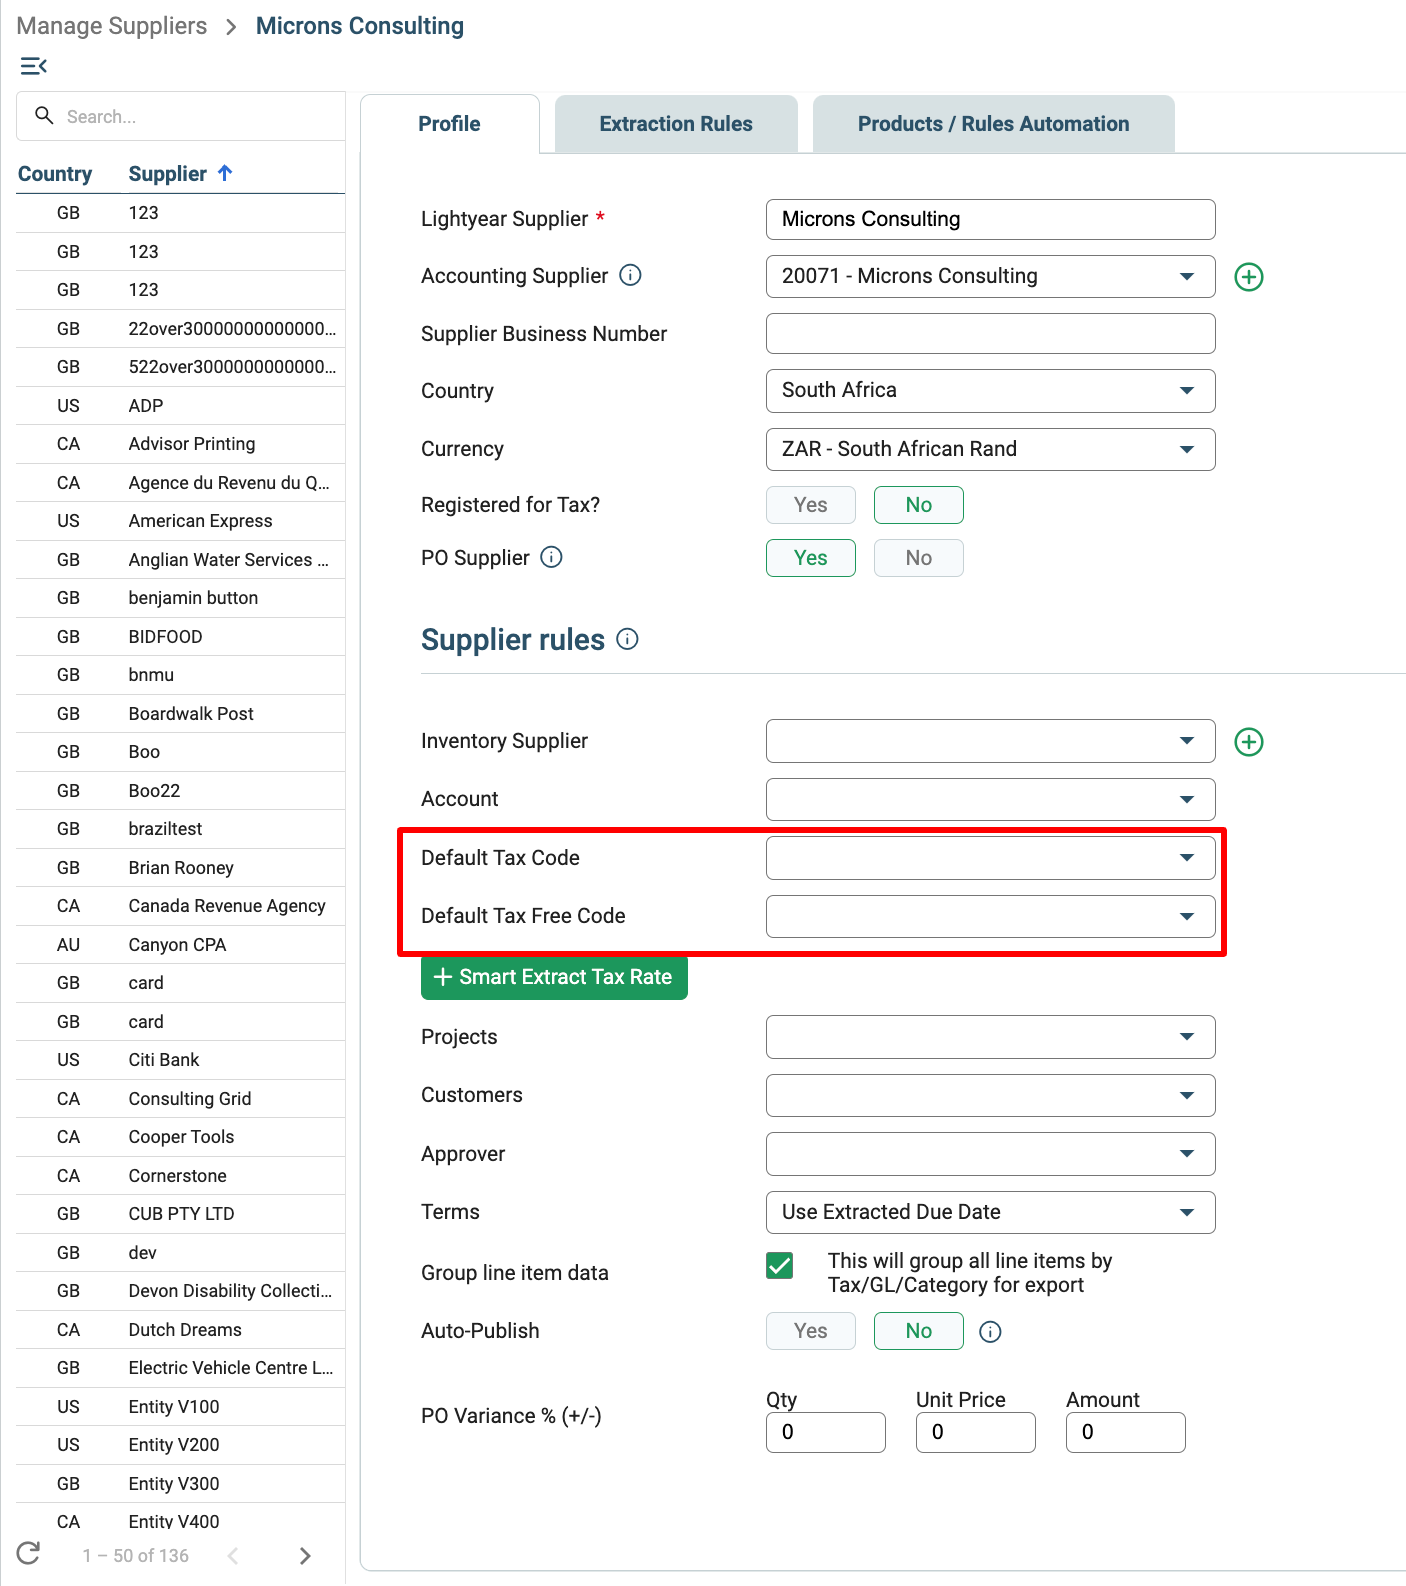Select supplier Cornerstone
Image resolution: width=1406 pixels, height=1586 pixels.
(181, 1176)
